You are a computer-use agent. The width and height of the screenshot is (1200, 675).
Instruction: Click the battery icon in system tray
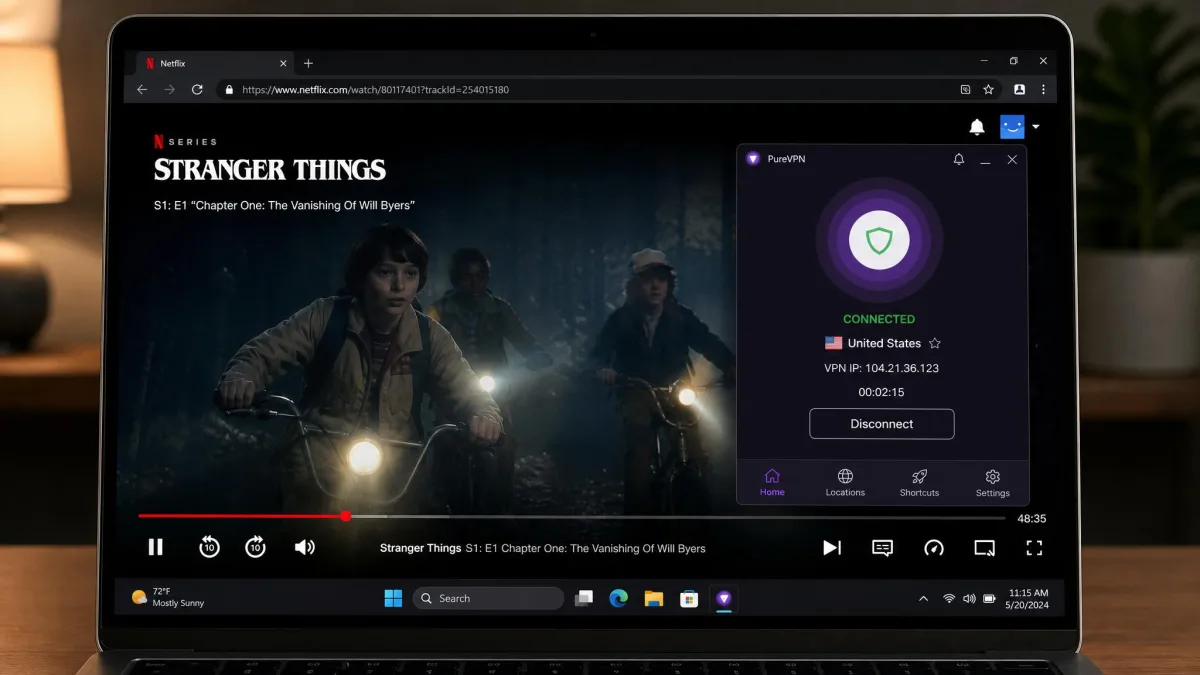click(x=989, y=598)
